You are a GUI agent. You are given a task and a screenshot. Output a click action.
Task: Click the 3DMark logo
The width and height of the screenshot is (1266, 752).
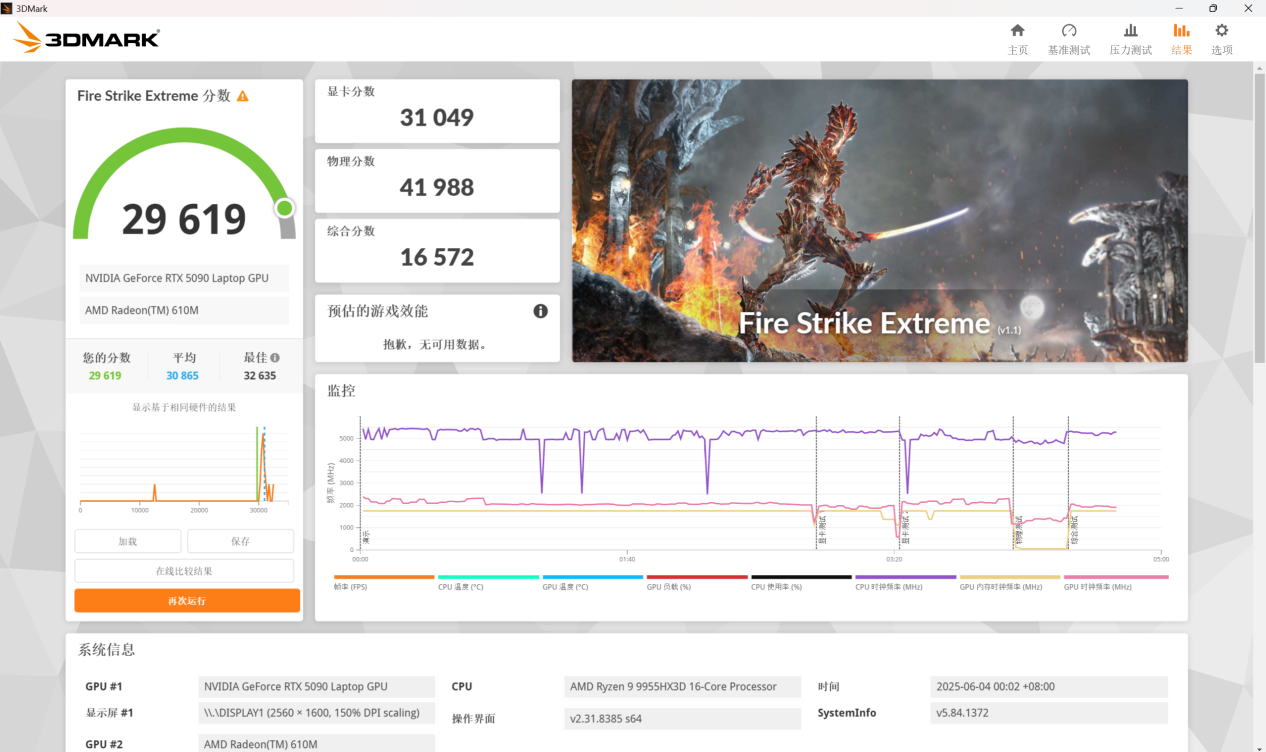[87, 39]
